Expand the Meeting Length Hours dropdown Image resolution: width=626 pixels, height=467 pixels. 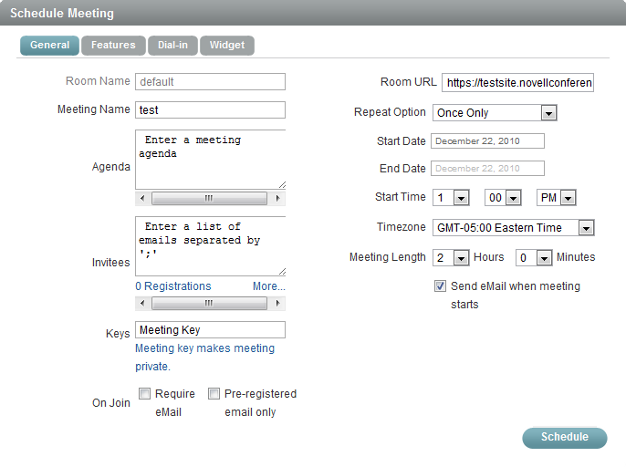pyautogui.click(x=452, y=258)
